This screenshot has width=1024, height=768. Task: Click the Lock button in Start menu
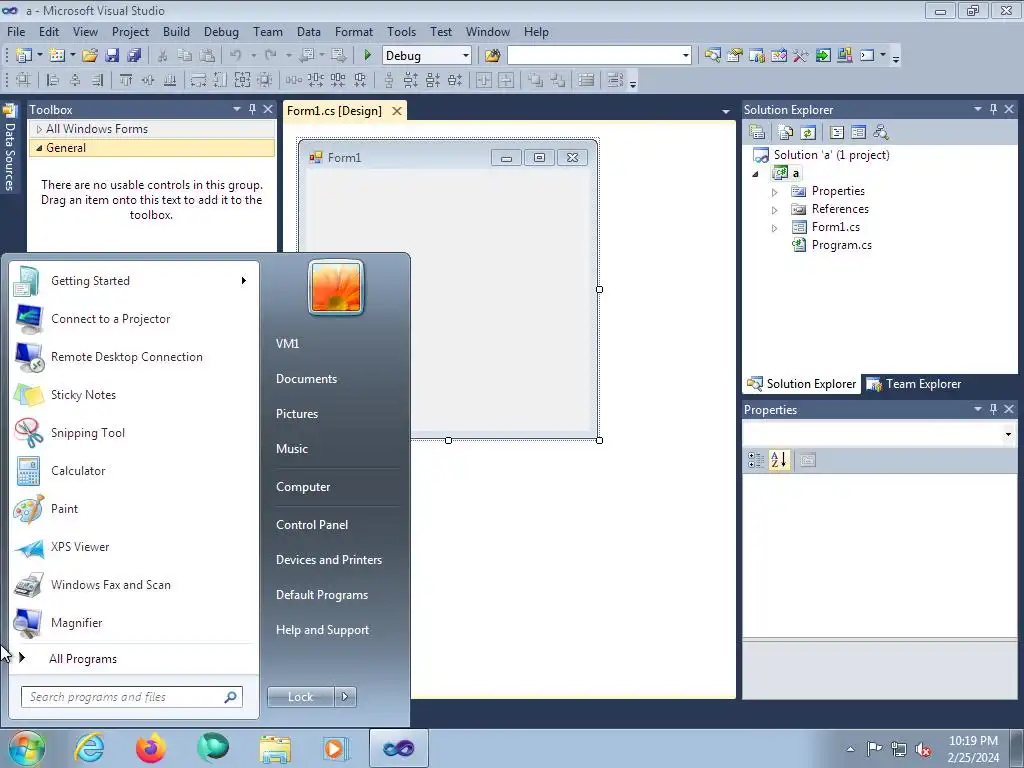click(300, 697)
